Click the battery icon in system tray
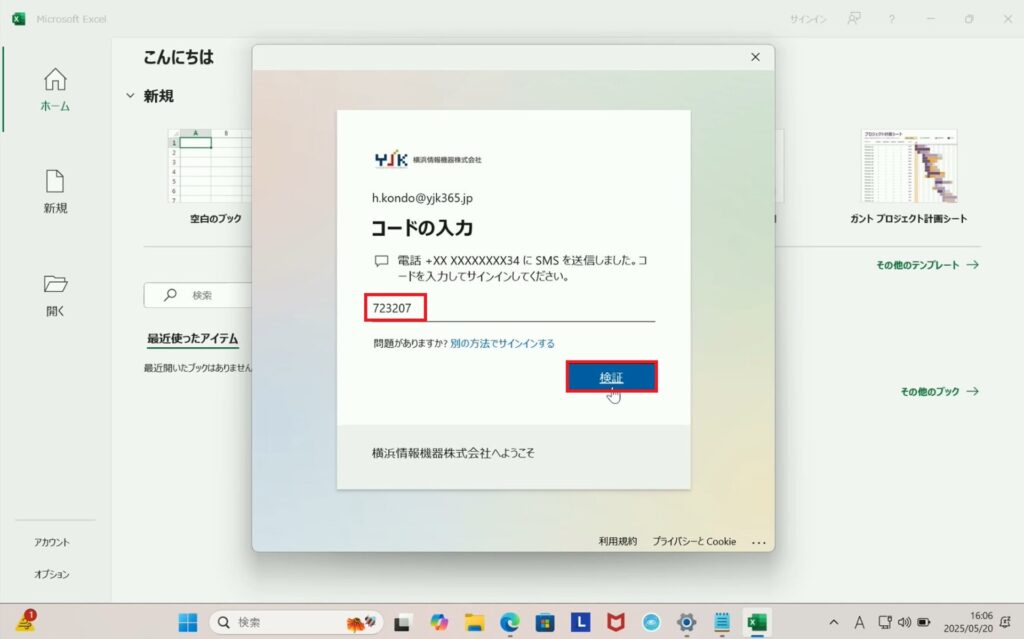This screenshot has width=1024, height=639. (x=924, y=623)
